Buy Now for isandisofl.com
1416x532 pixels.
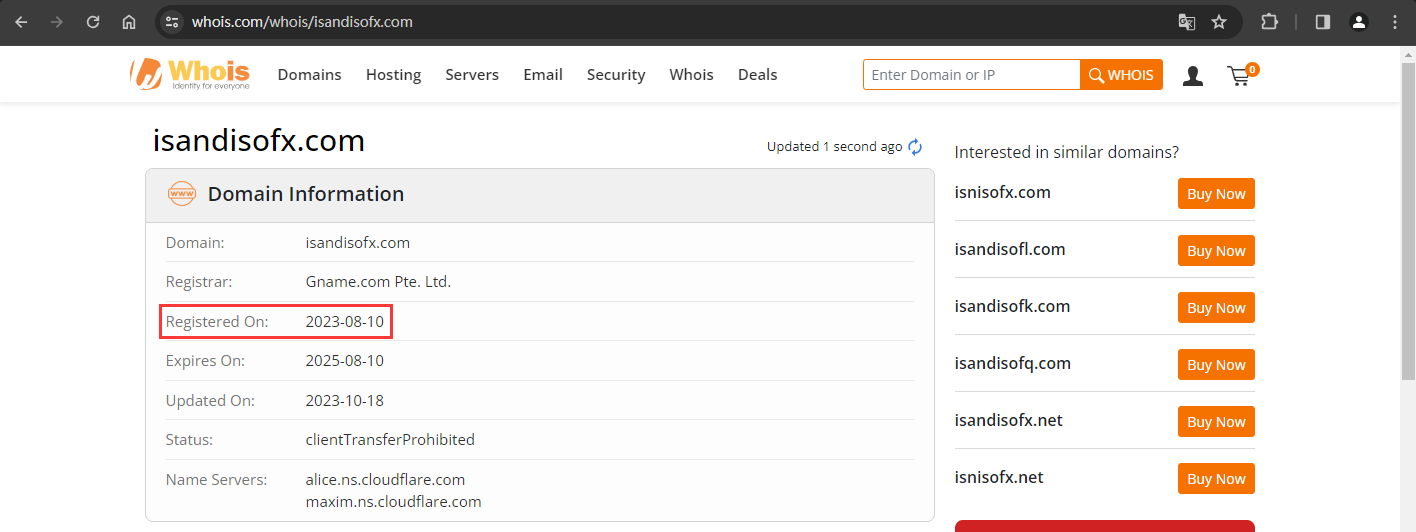pyautogui.click(x=1216, y=251)
